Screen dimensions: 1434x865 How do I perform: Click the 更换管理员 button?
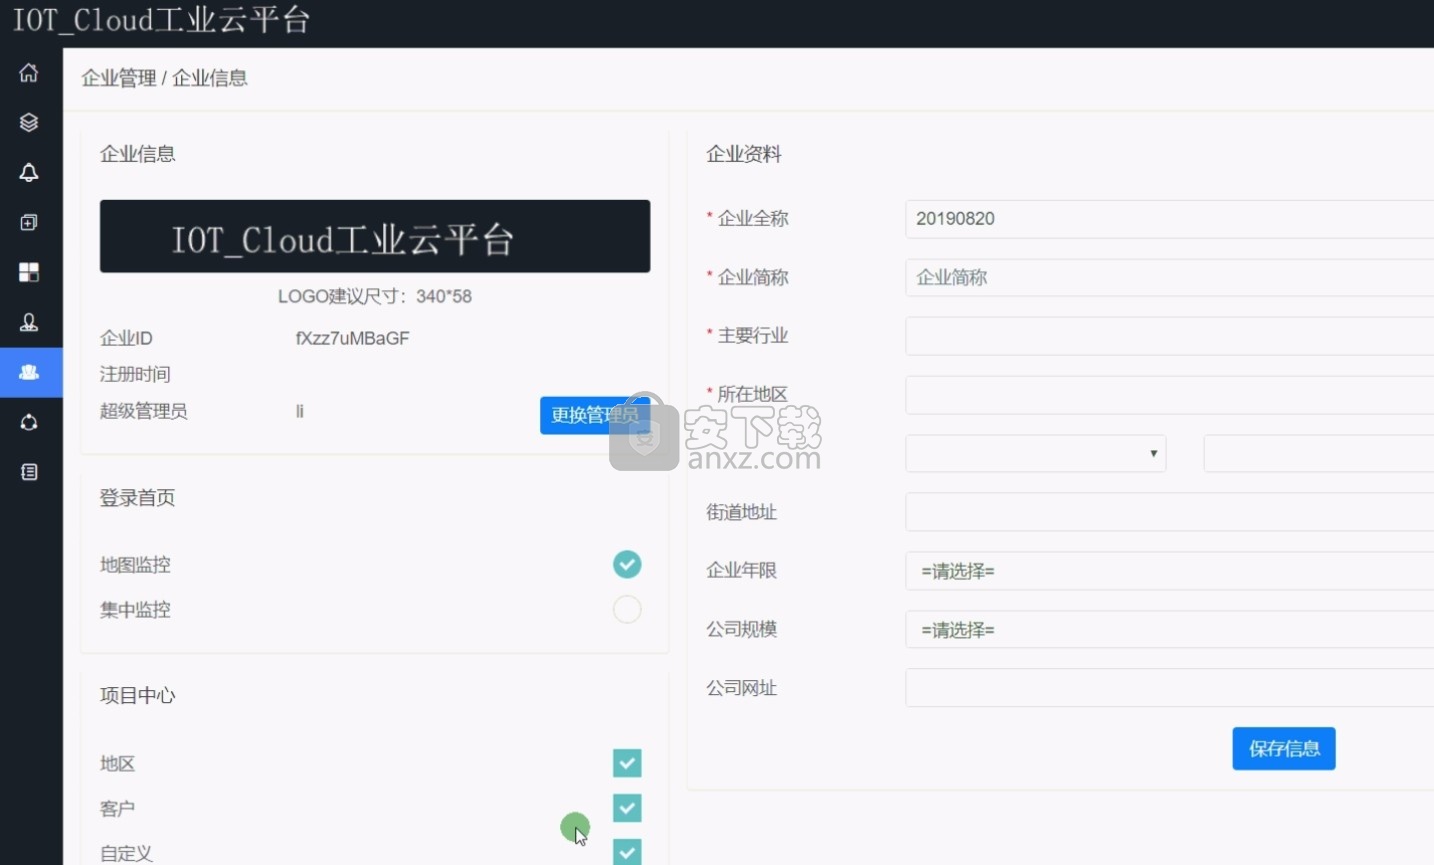[x=595, y=415]
